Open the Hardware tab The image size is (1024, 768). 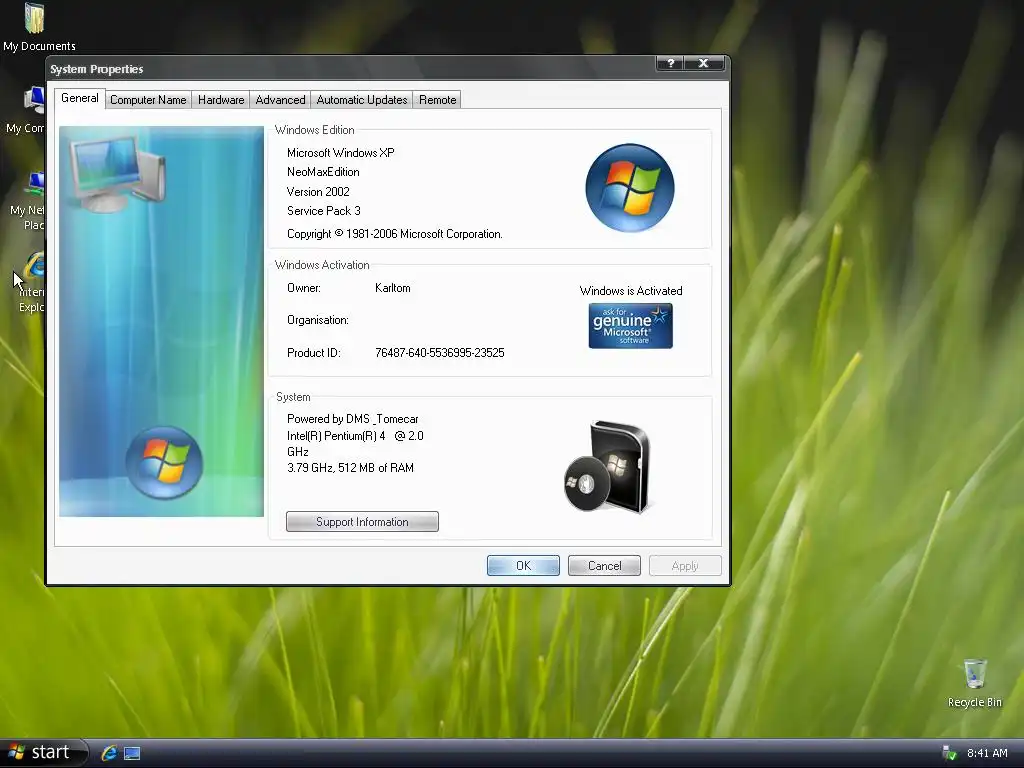click(221, 100)
